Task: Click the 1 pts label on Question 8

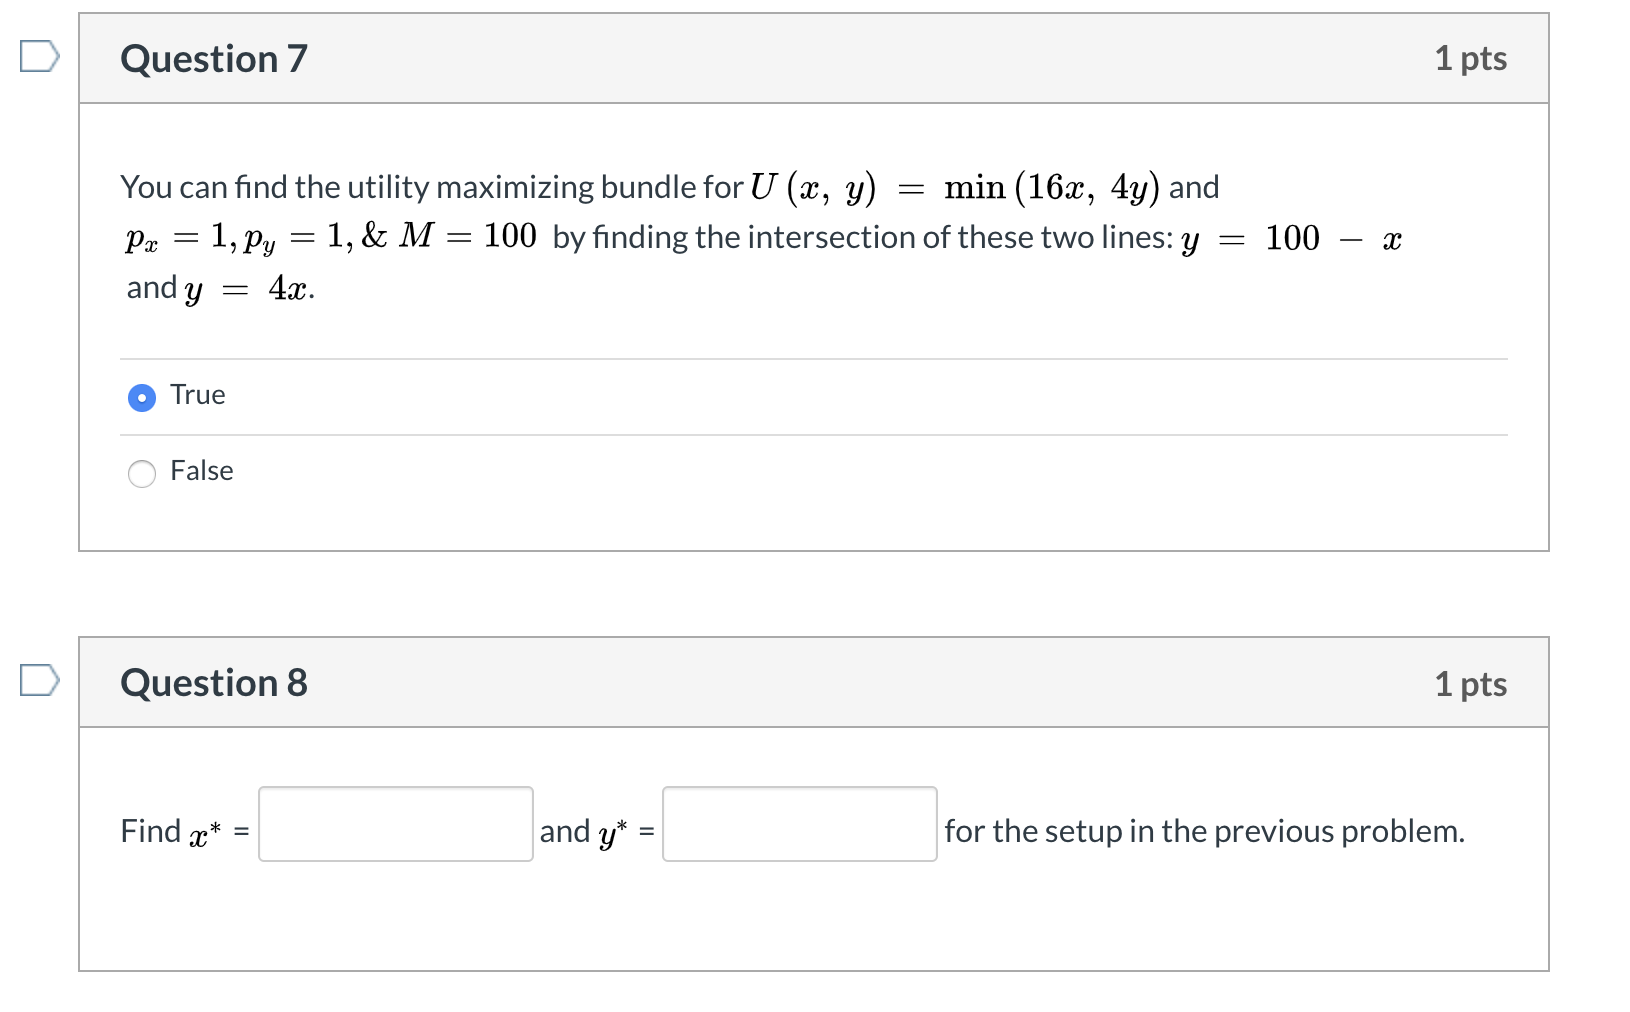Action: click(1471, 683)
